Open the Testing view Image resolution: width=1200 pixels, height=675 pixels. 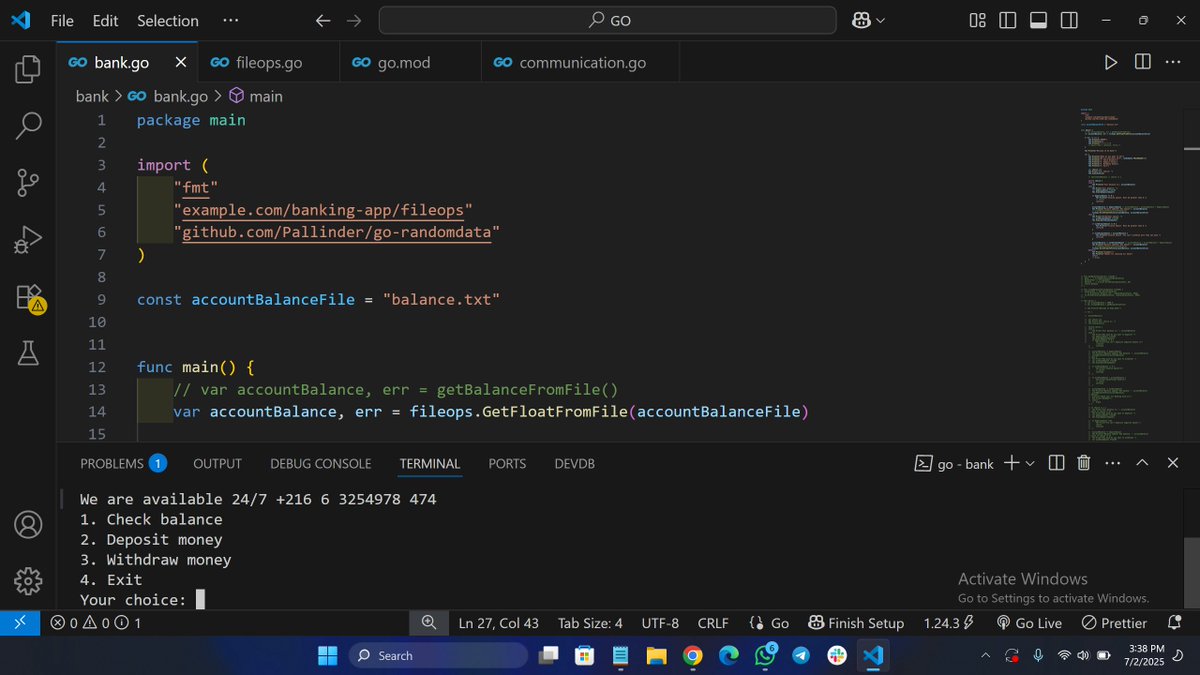27,352
